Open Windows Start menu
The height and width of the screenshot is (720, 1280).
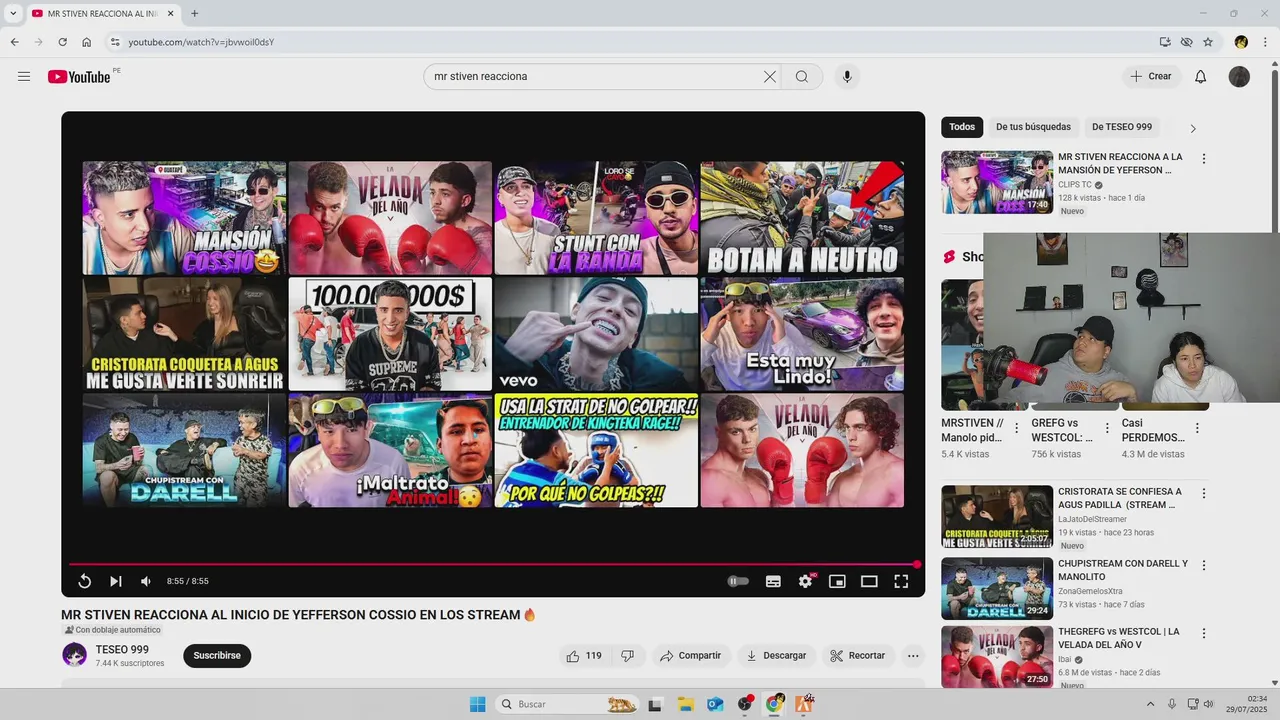pyautogui.click(x=477, y=704)
